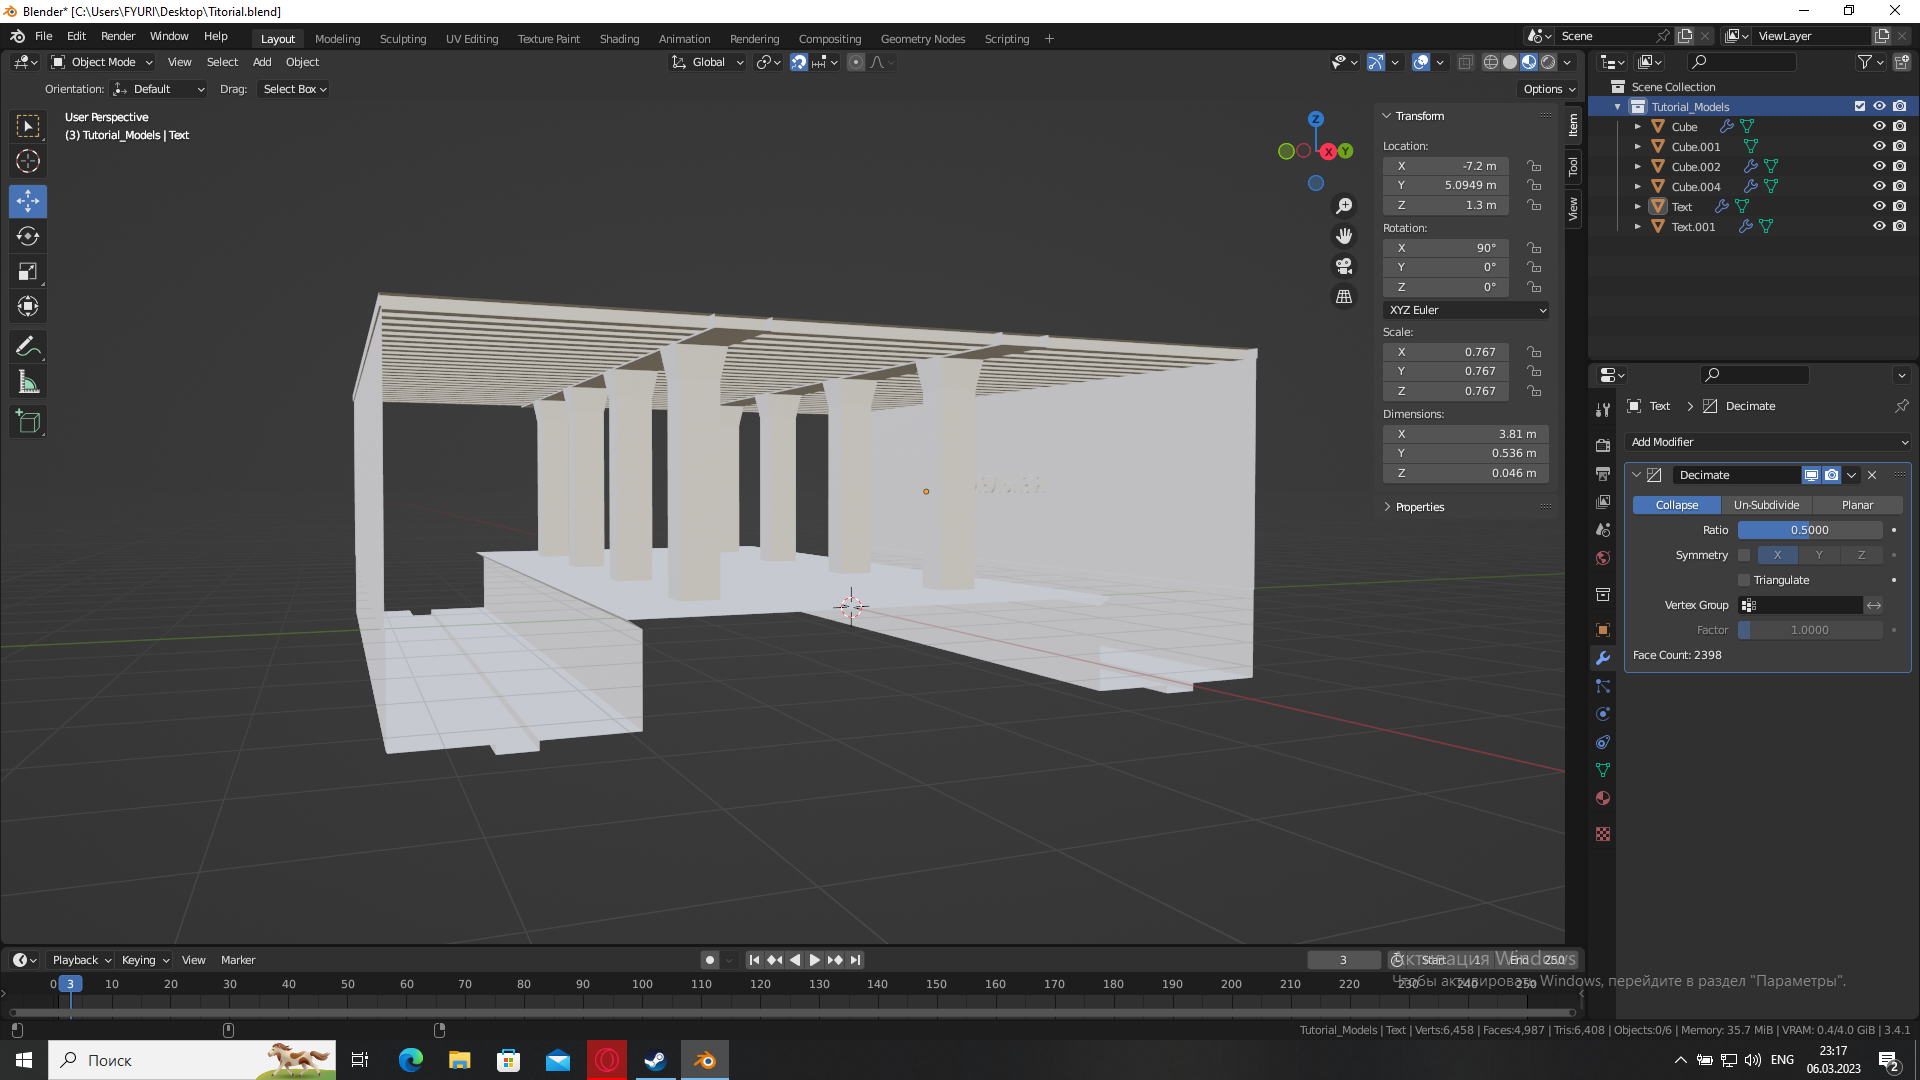Image resolution: width=1920 pixels, height=1080 pixels.
Task: Open the Material properties tab icon
Action: [x=1603, y=798]
